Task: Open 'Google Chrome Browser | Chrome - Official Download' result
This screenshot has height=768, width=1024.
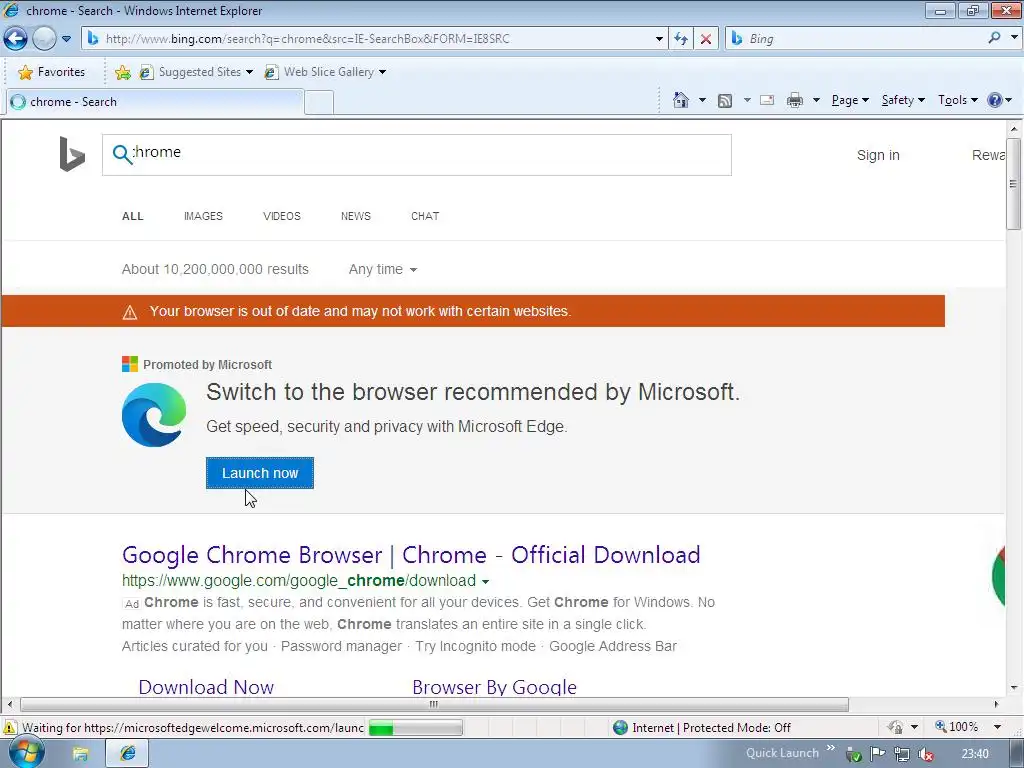Action: click(x=411, y=554)
